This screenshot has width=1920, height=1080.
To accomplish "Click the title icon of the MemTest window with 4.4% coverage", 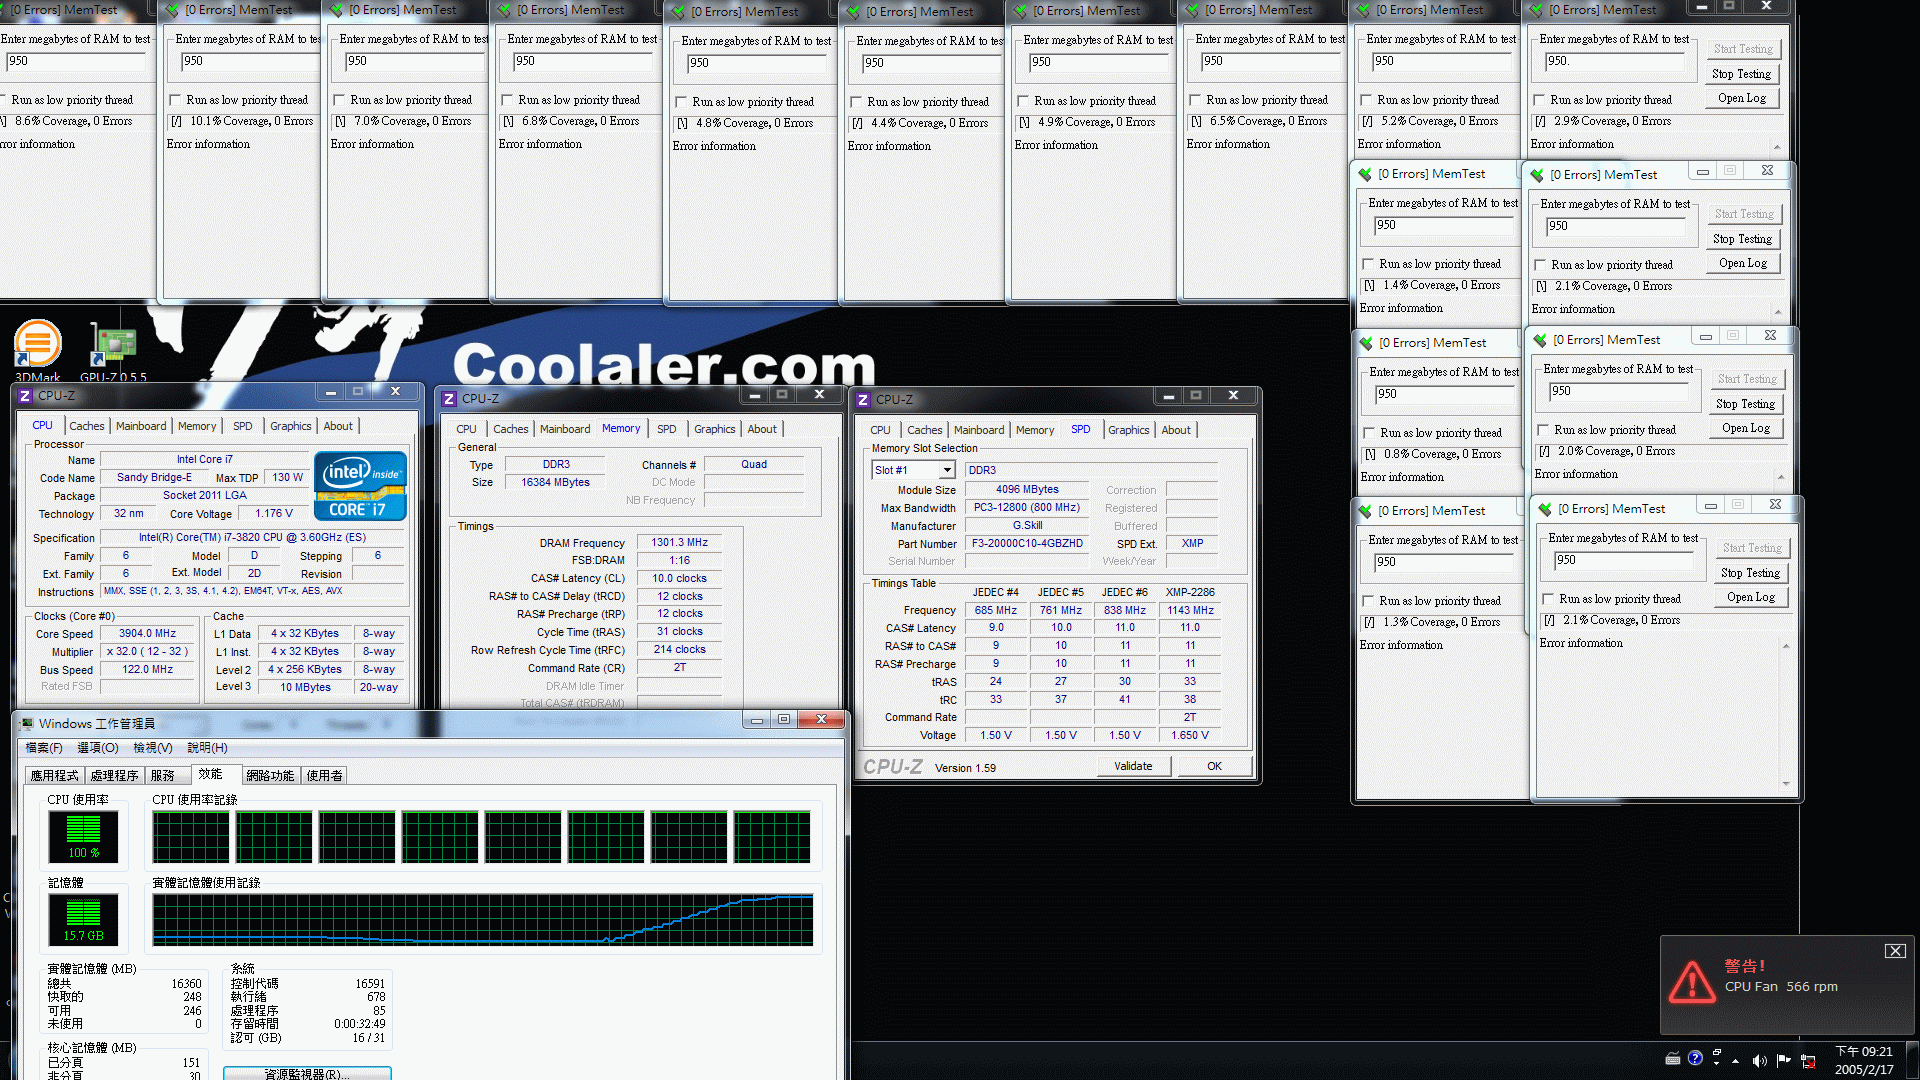I will [853, 12].
